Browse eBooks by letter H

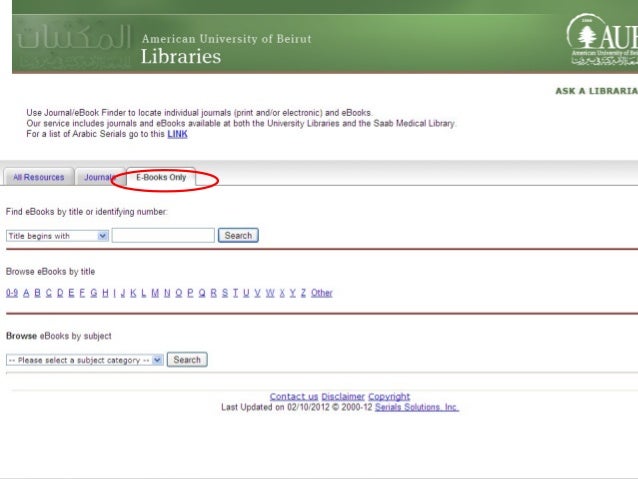105,293
